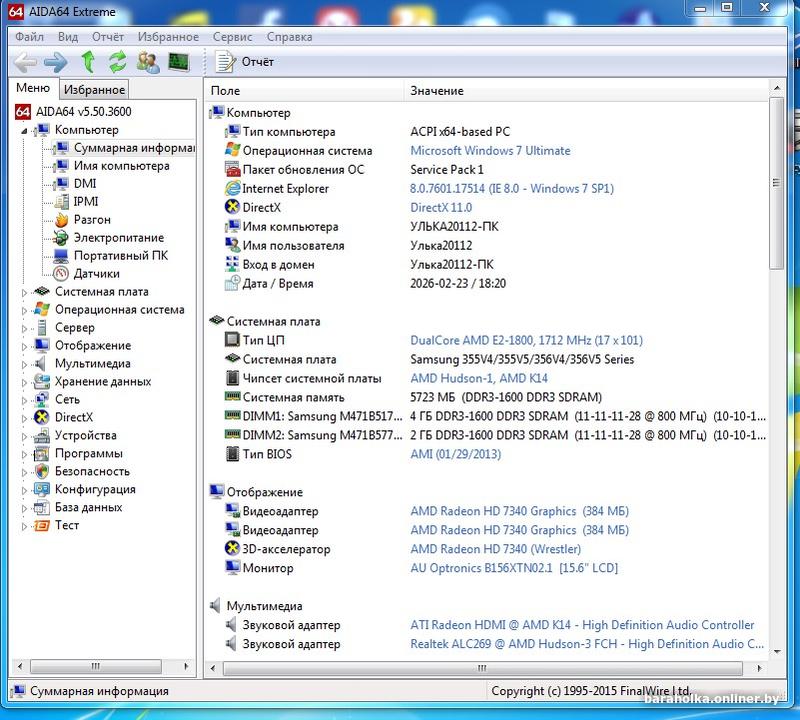Click the Отчёт report toolbar button
Image resolution: width=800 pixels, height=720 pixels.
[246, 62]
